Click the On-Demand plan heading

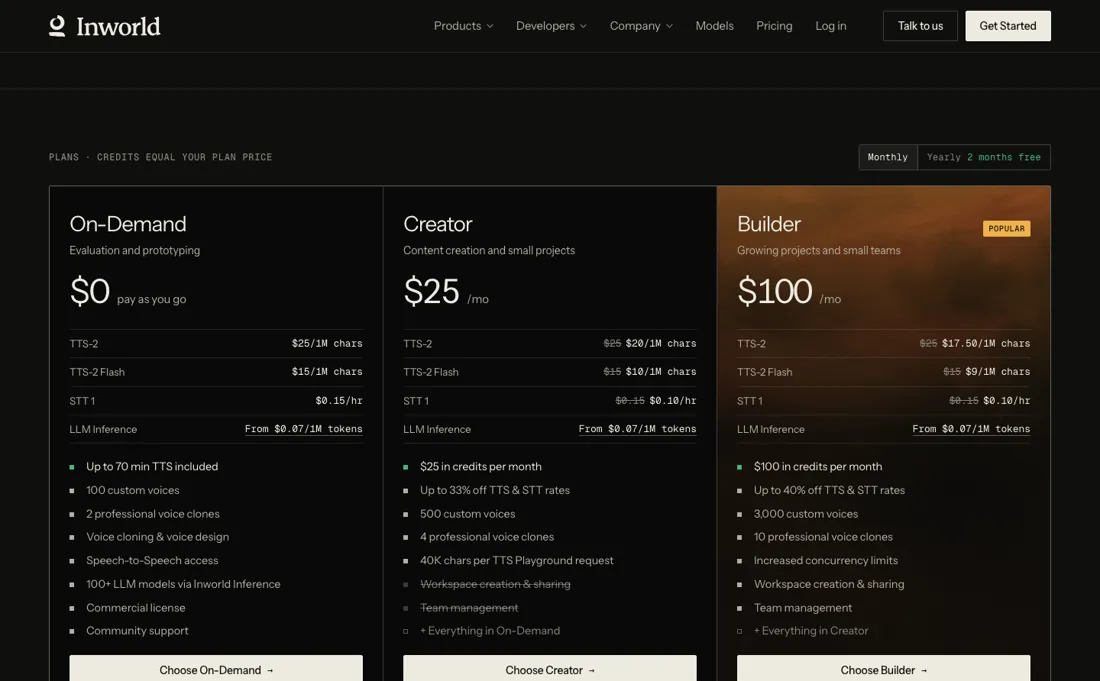click(x=128, y=224)
